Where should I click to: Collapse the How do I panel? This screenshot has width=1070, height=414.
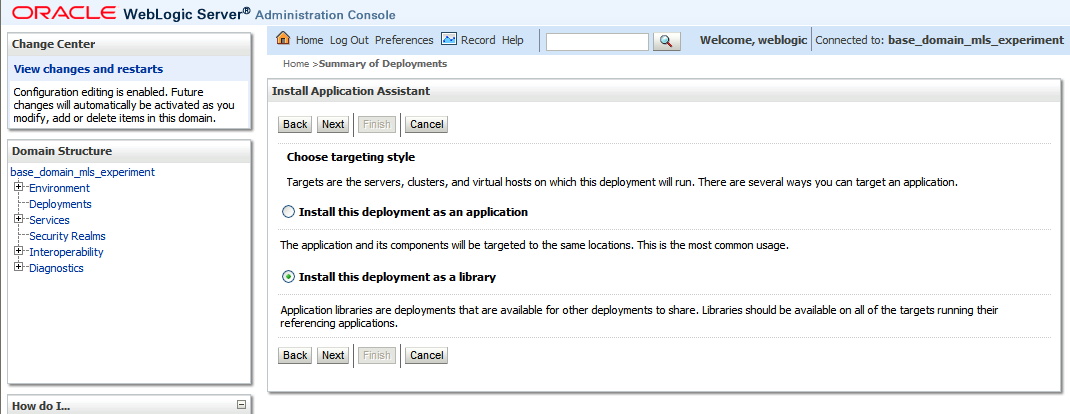(x=241, y=404)
